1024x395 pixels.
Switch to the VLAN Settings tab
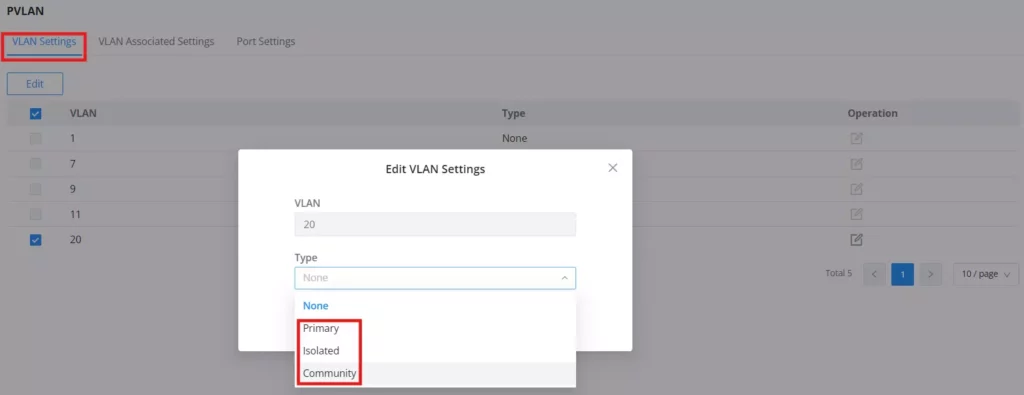[x=44, y=42]
